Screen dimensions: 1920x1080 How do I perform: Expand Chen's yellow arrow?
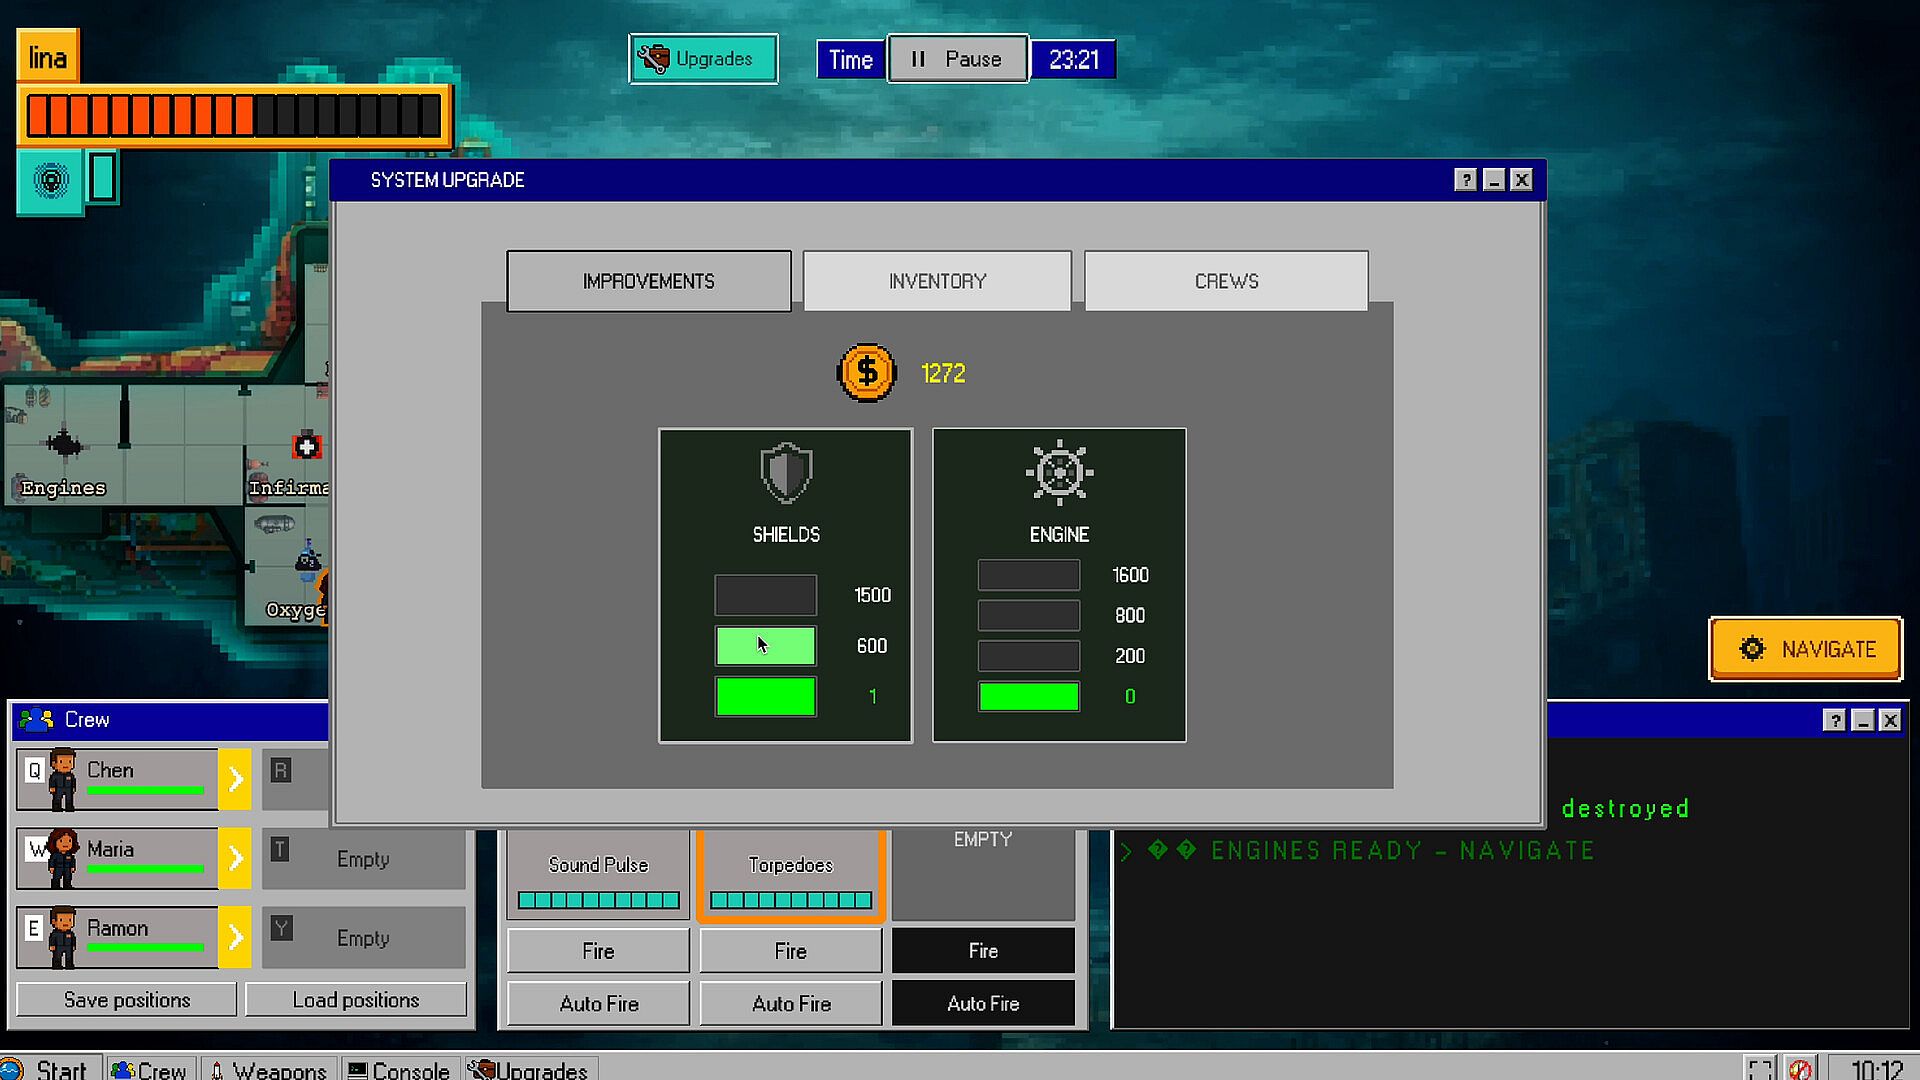[235, 778]
